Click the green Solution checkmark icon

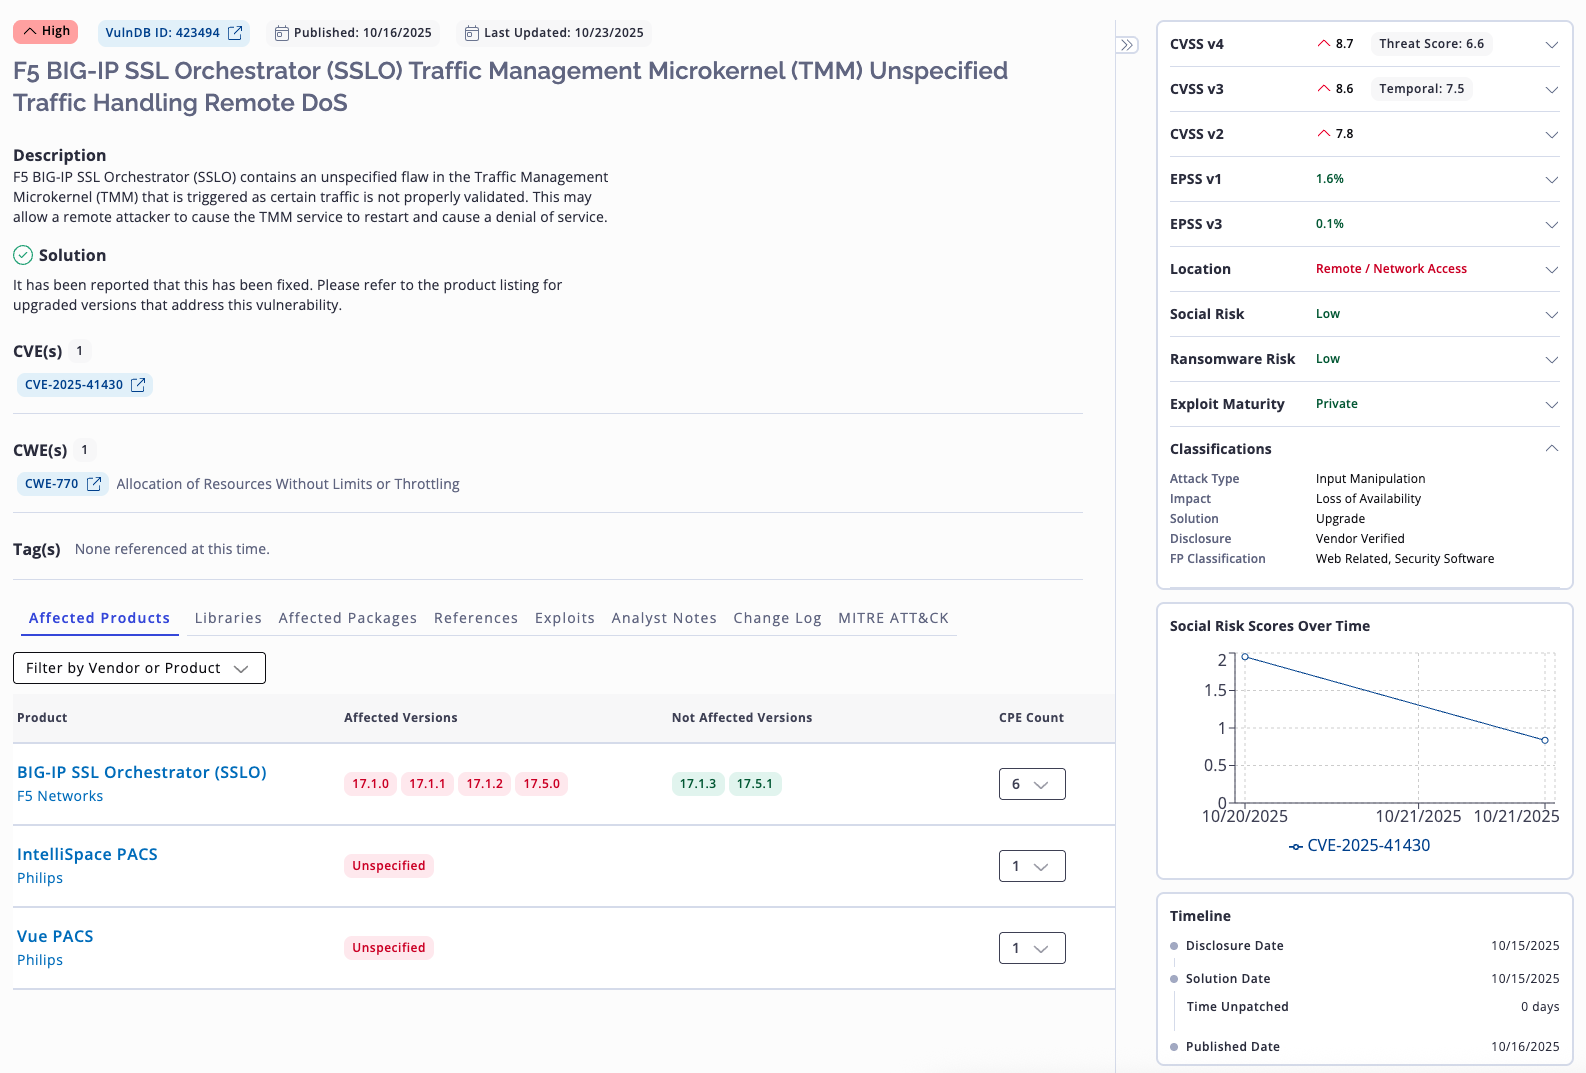point(23,255)
